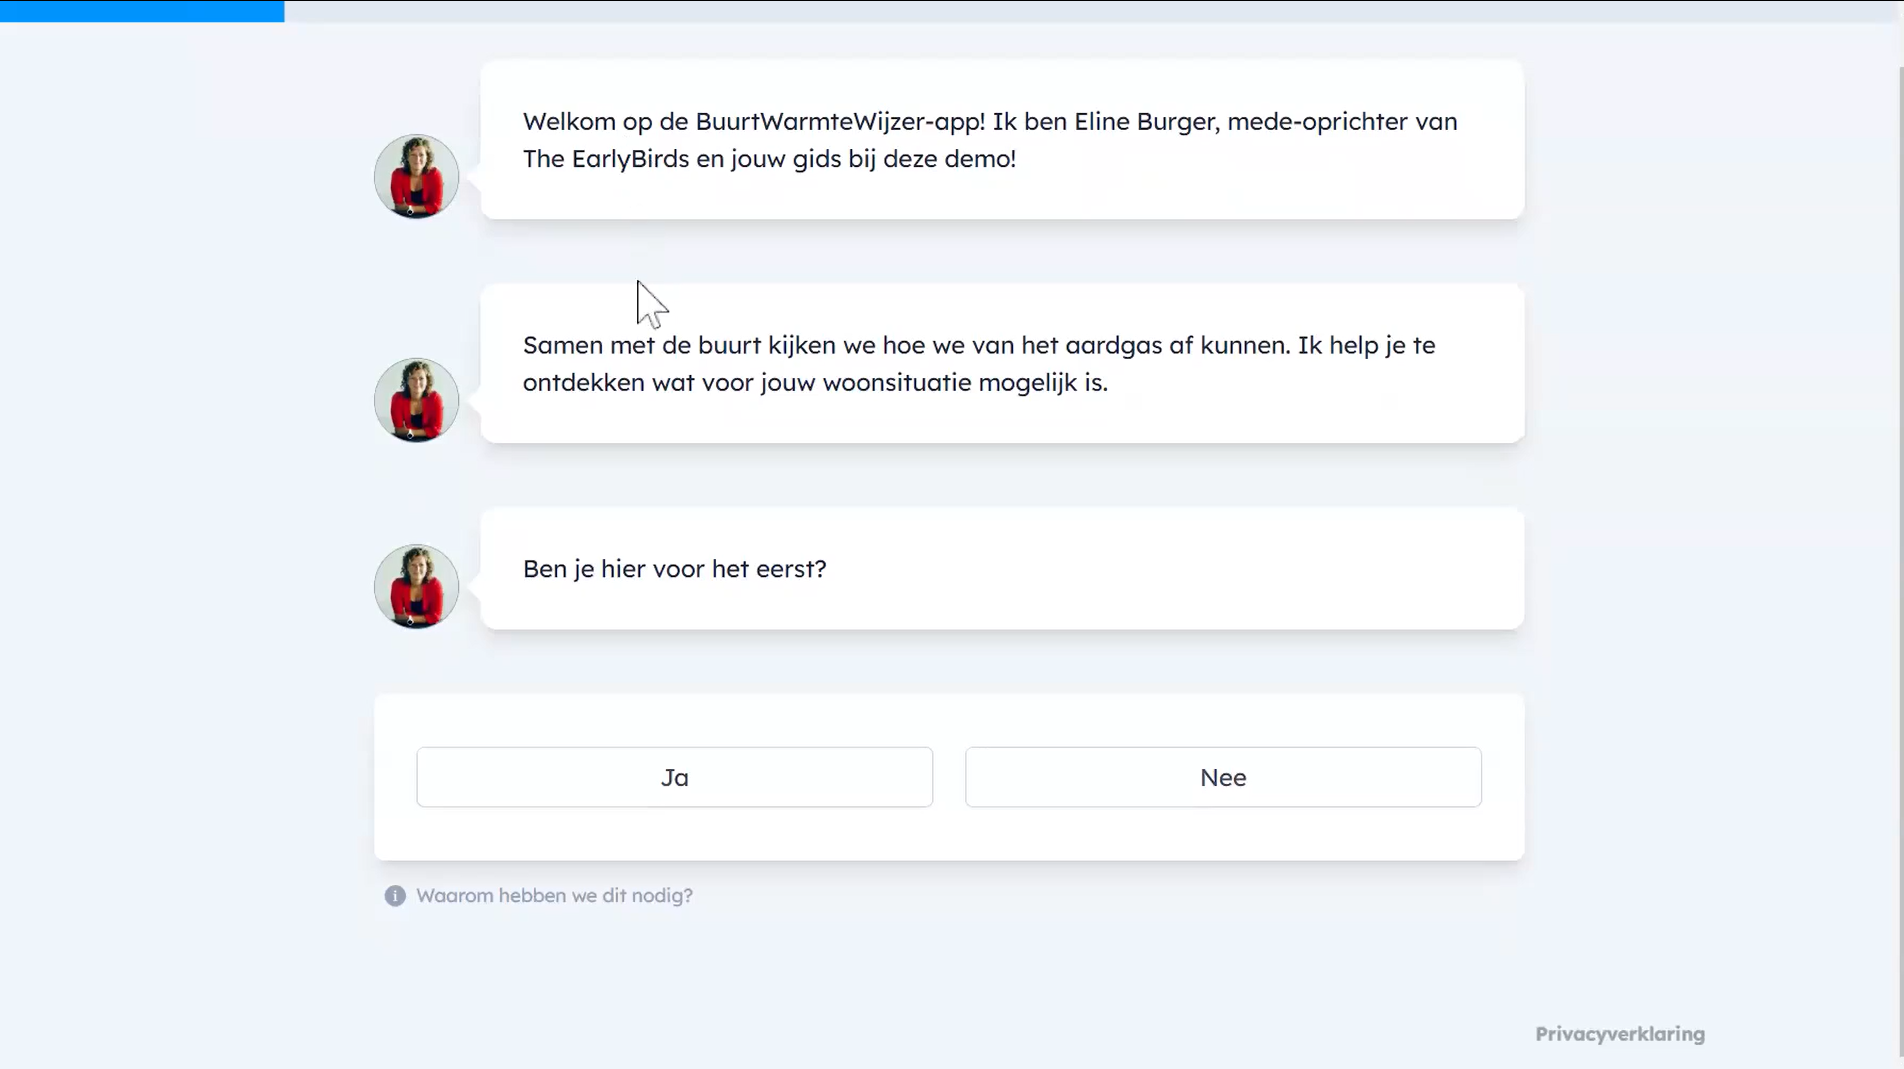Click the Ja button
Viewport: 1904px width, 1069px height.
coord(674,777)
